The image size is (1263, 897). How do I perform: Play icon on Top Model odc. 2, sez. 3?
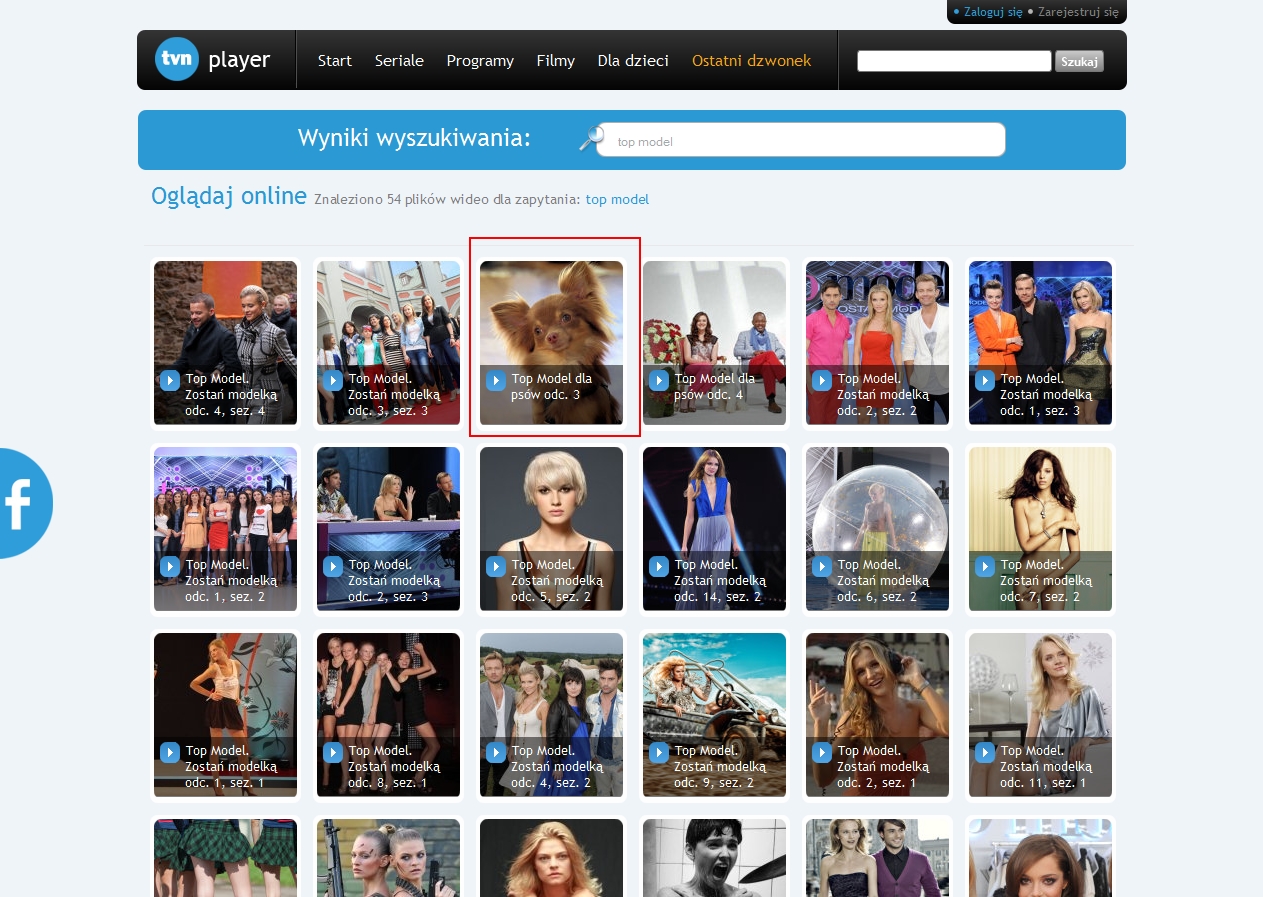[332, 566]
